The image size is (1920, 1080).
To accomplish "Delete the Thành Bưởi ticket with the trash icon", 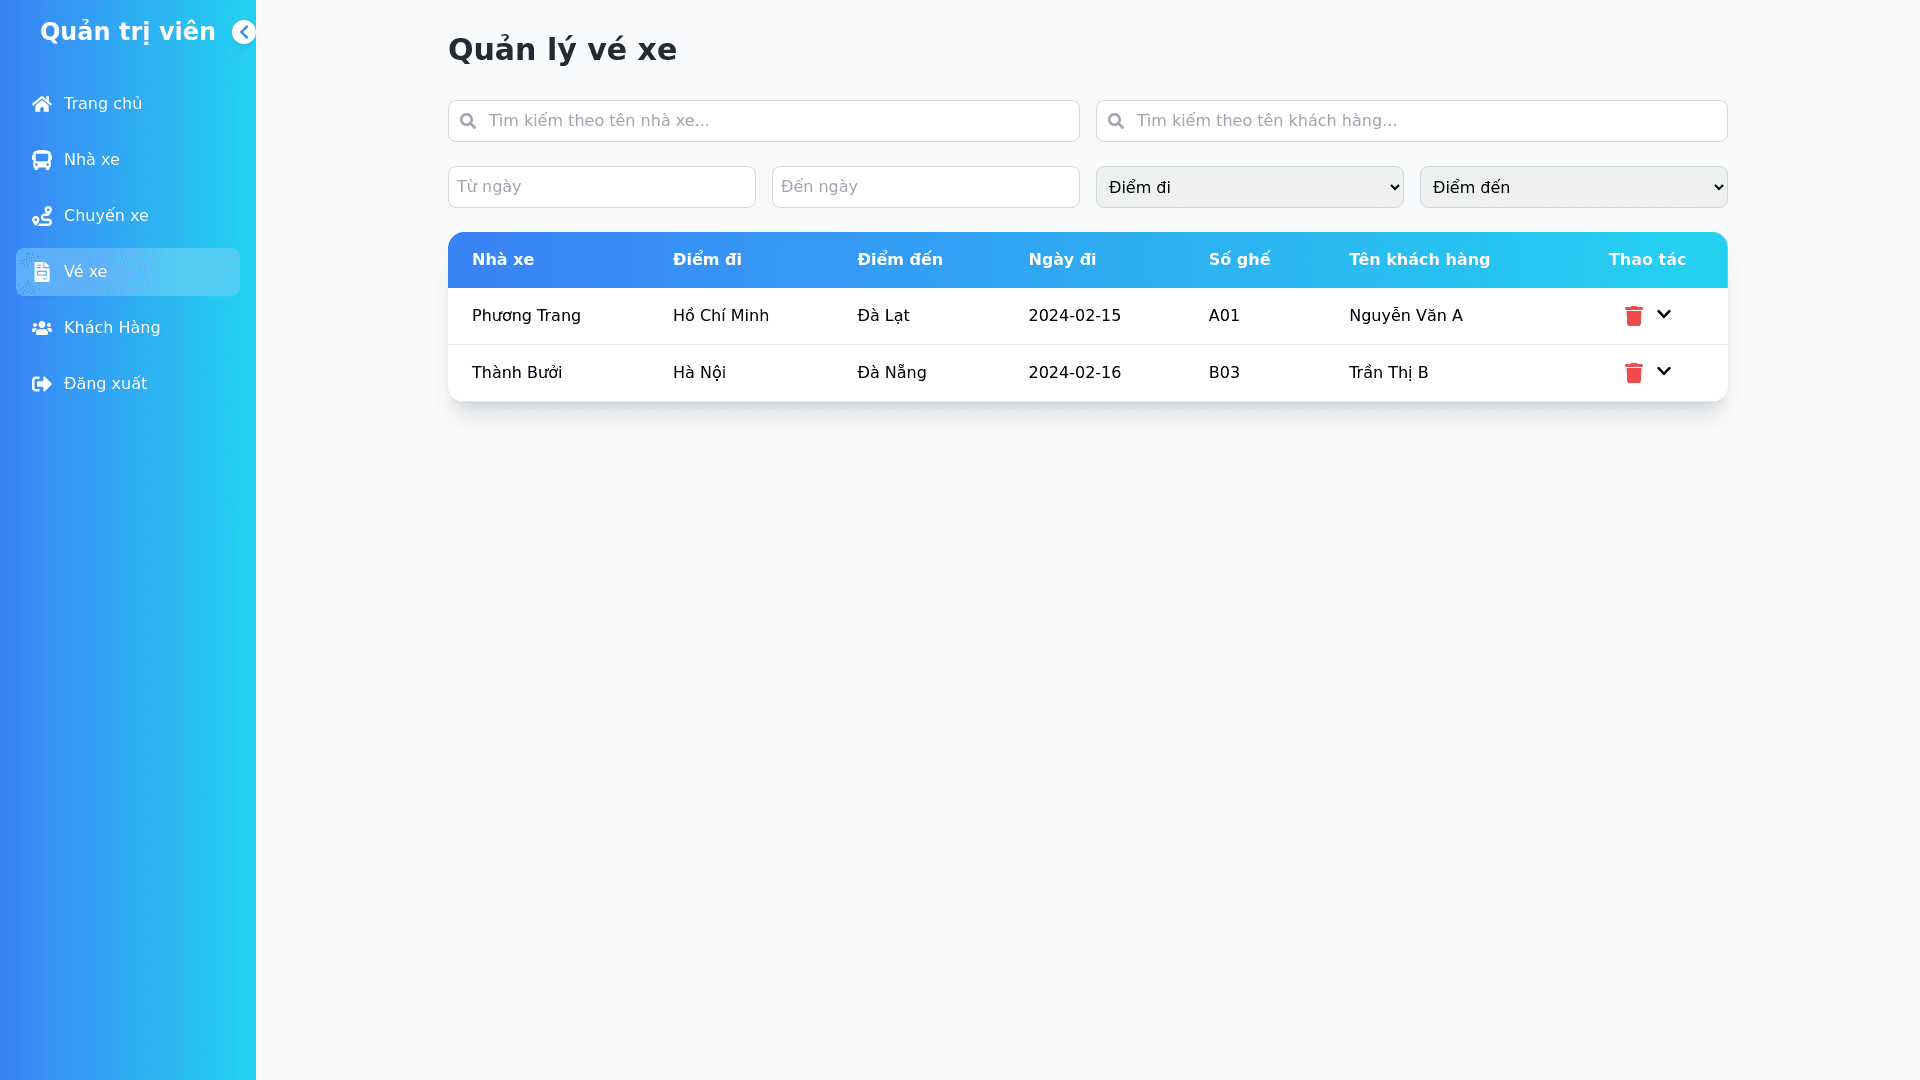I will tap(1634, 373).
